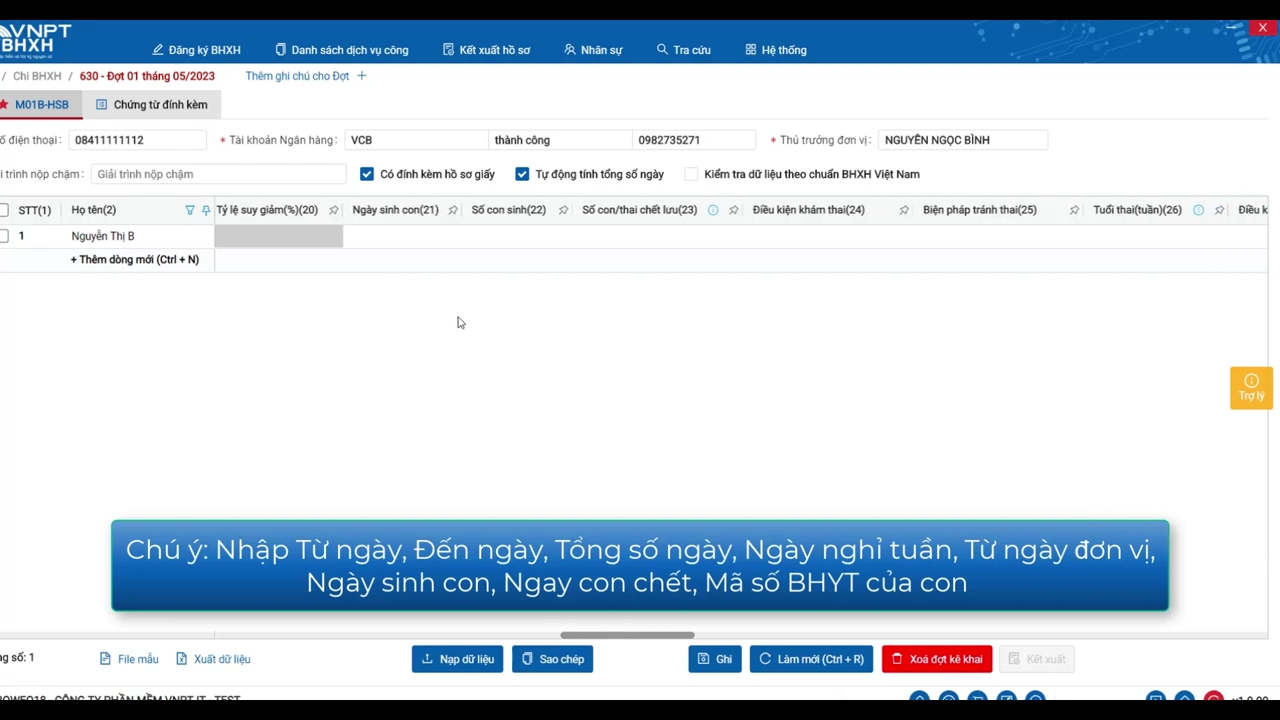This screenshot has height=720, width=1280.
Task: Add a row via Thêm dòng mới
Action: (x=135, y=260)
